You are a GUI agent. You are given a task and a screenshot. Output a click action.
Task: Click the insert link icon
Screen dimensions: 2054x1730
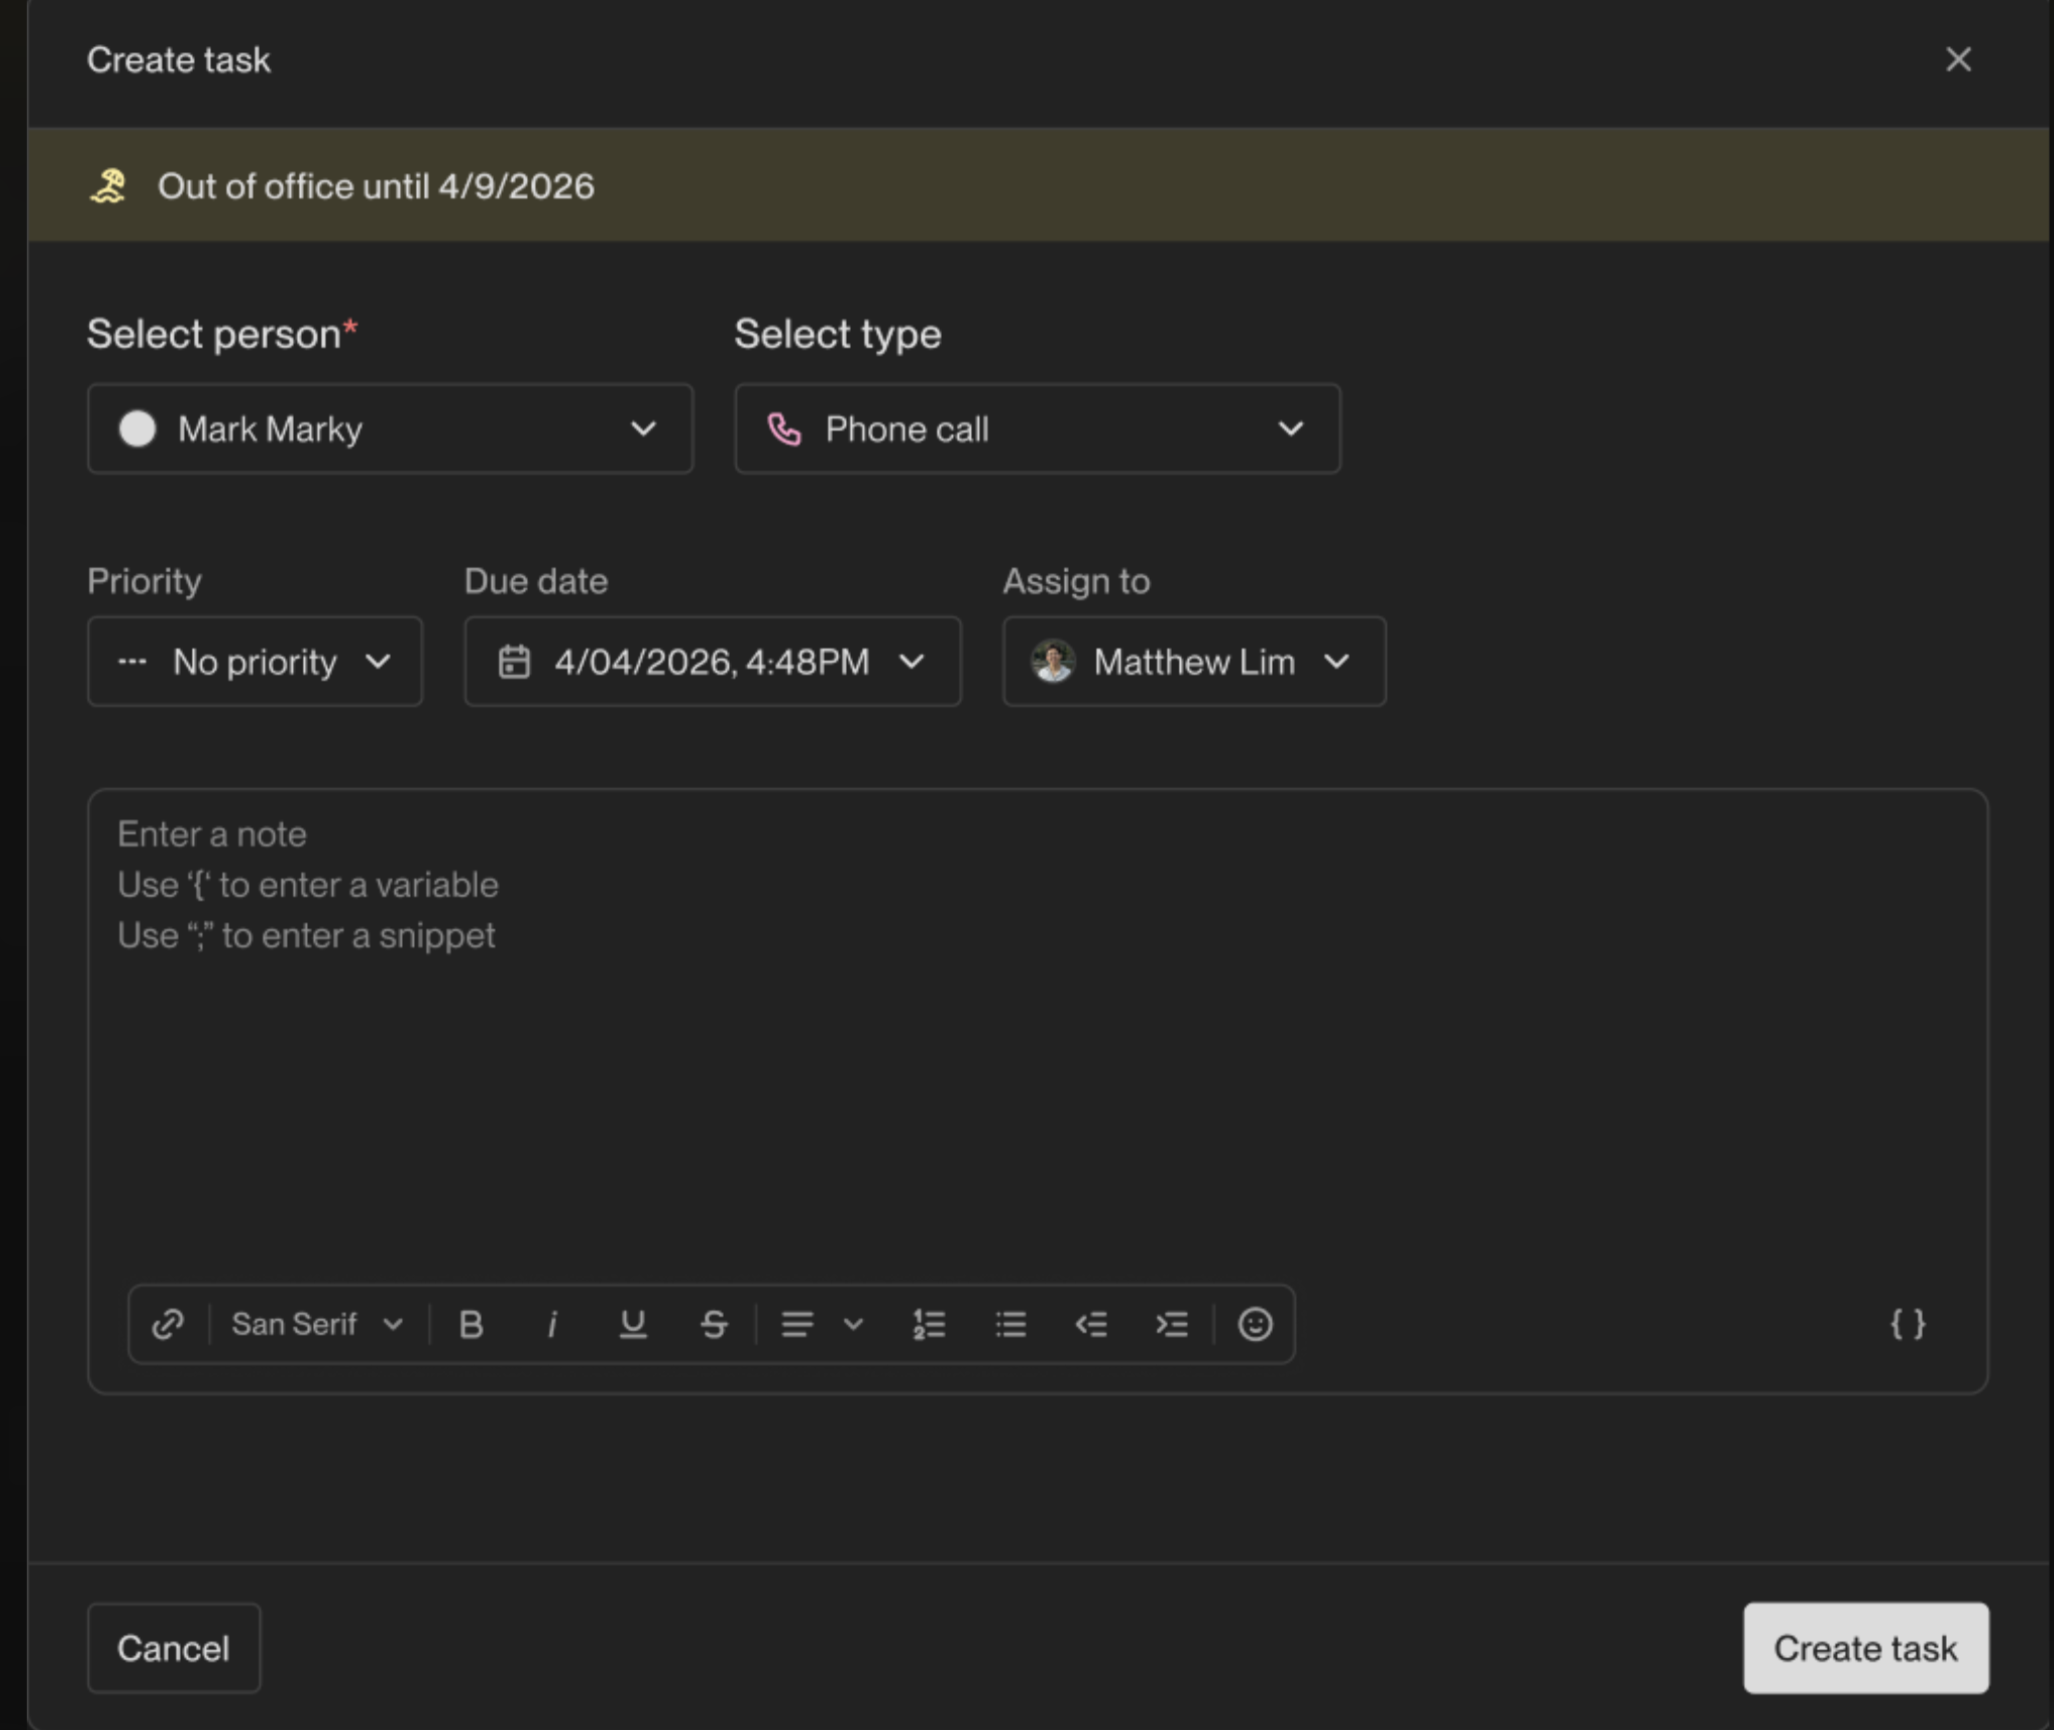coord(168,1324)
